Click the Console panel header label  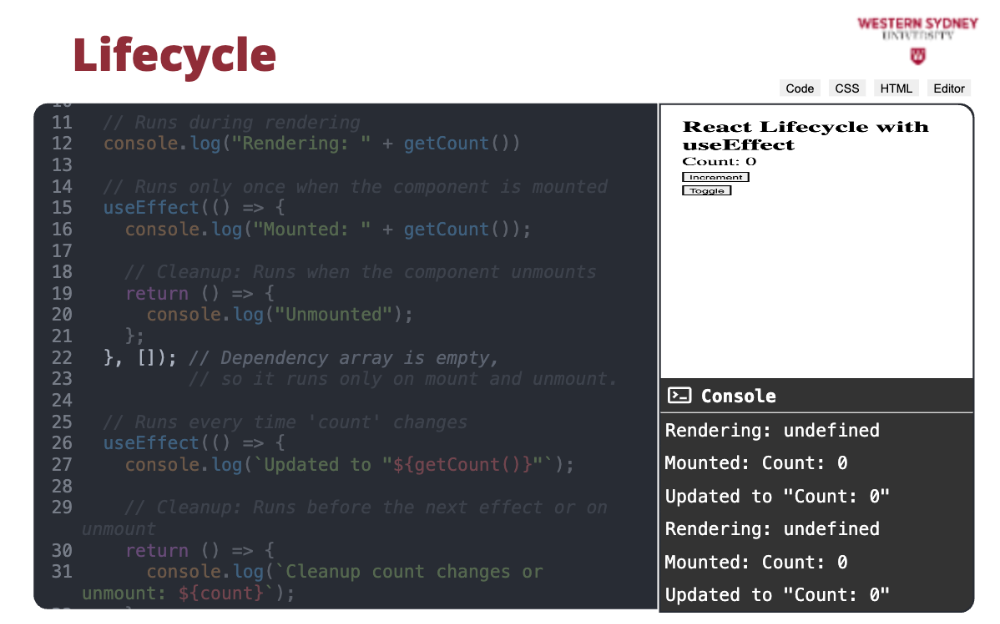pos(738,396)
